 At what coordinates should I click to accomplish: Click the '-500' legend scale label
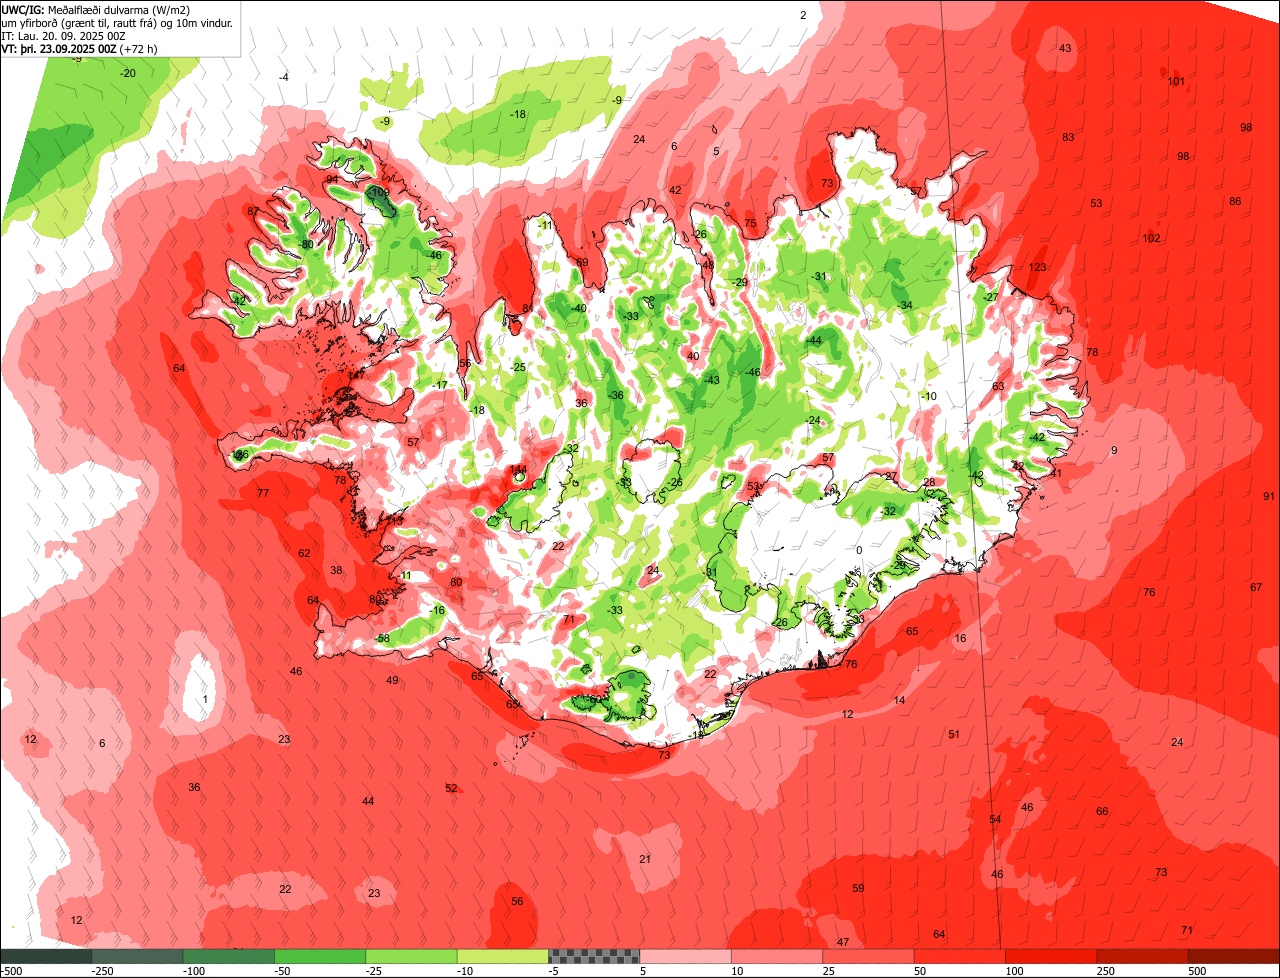pos(11,970)
